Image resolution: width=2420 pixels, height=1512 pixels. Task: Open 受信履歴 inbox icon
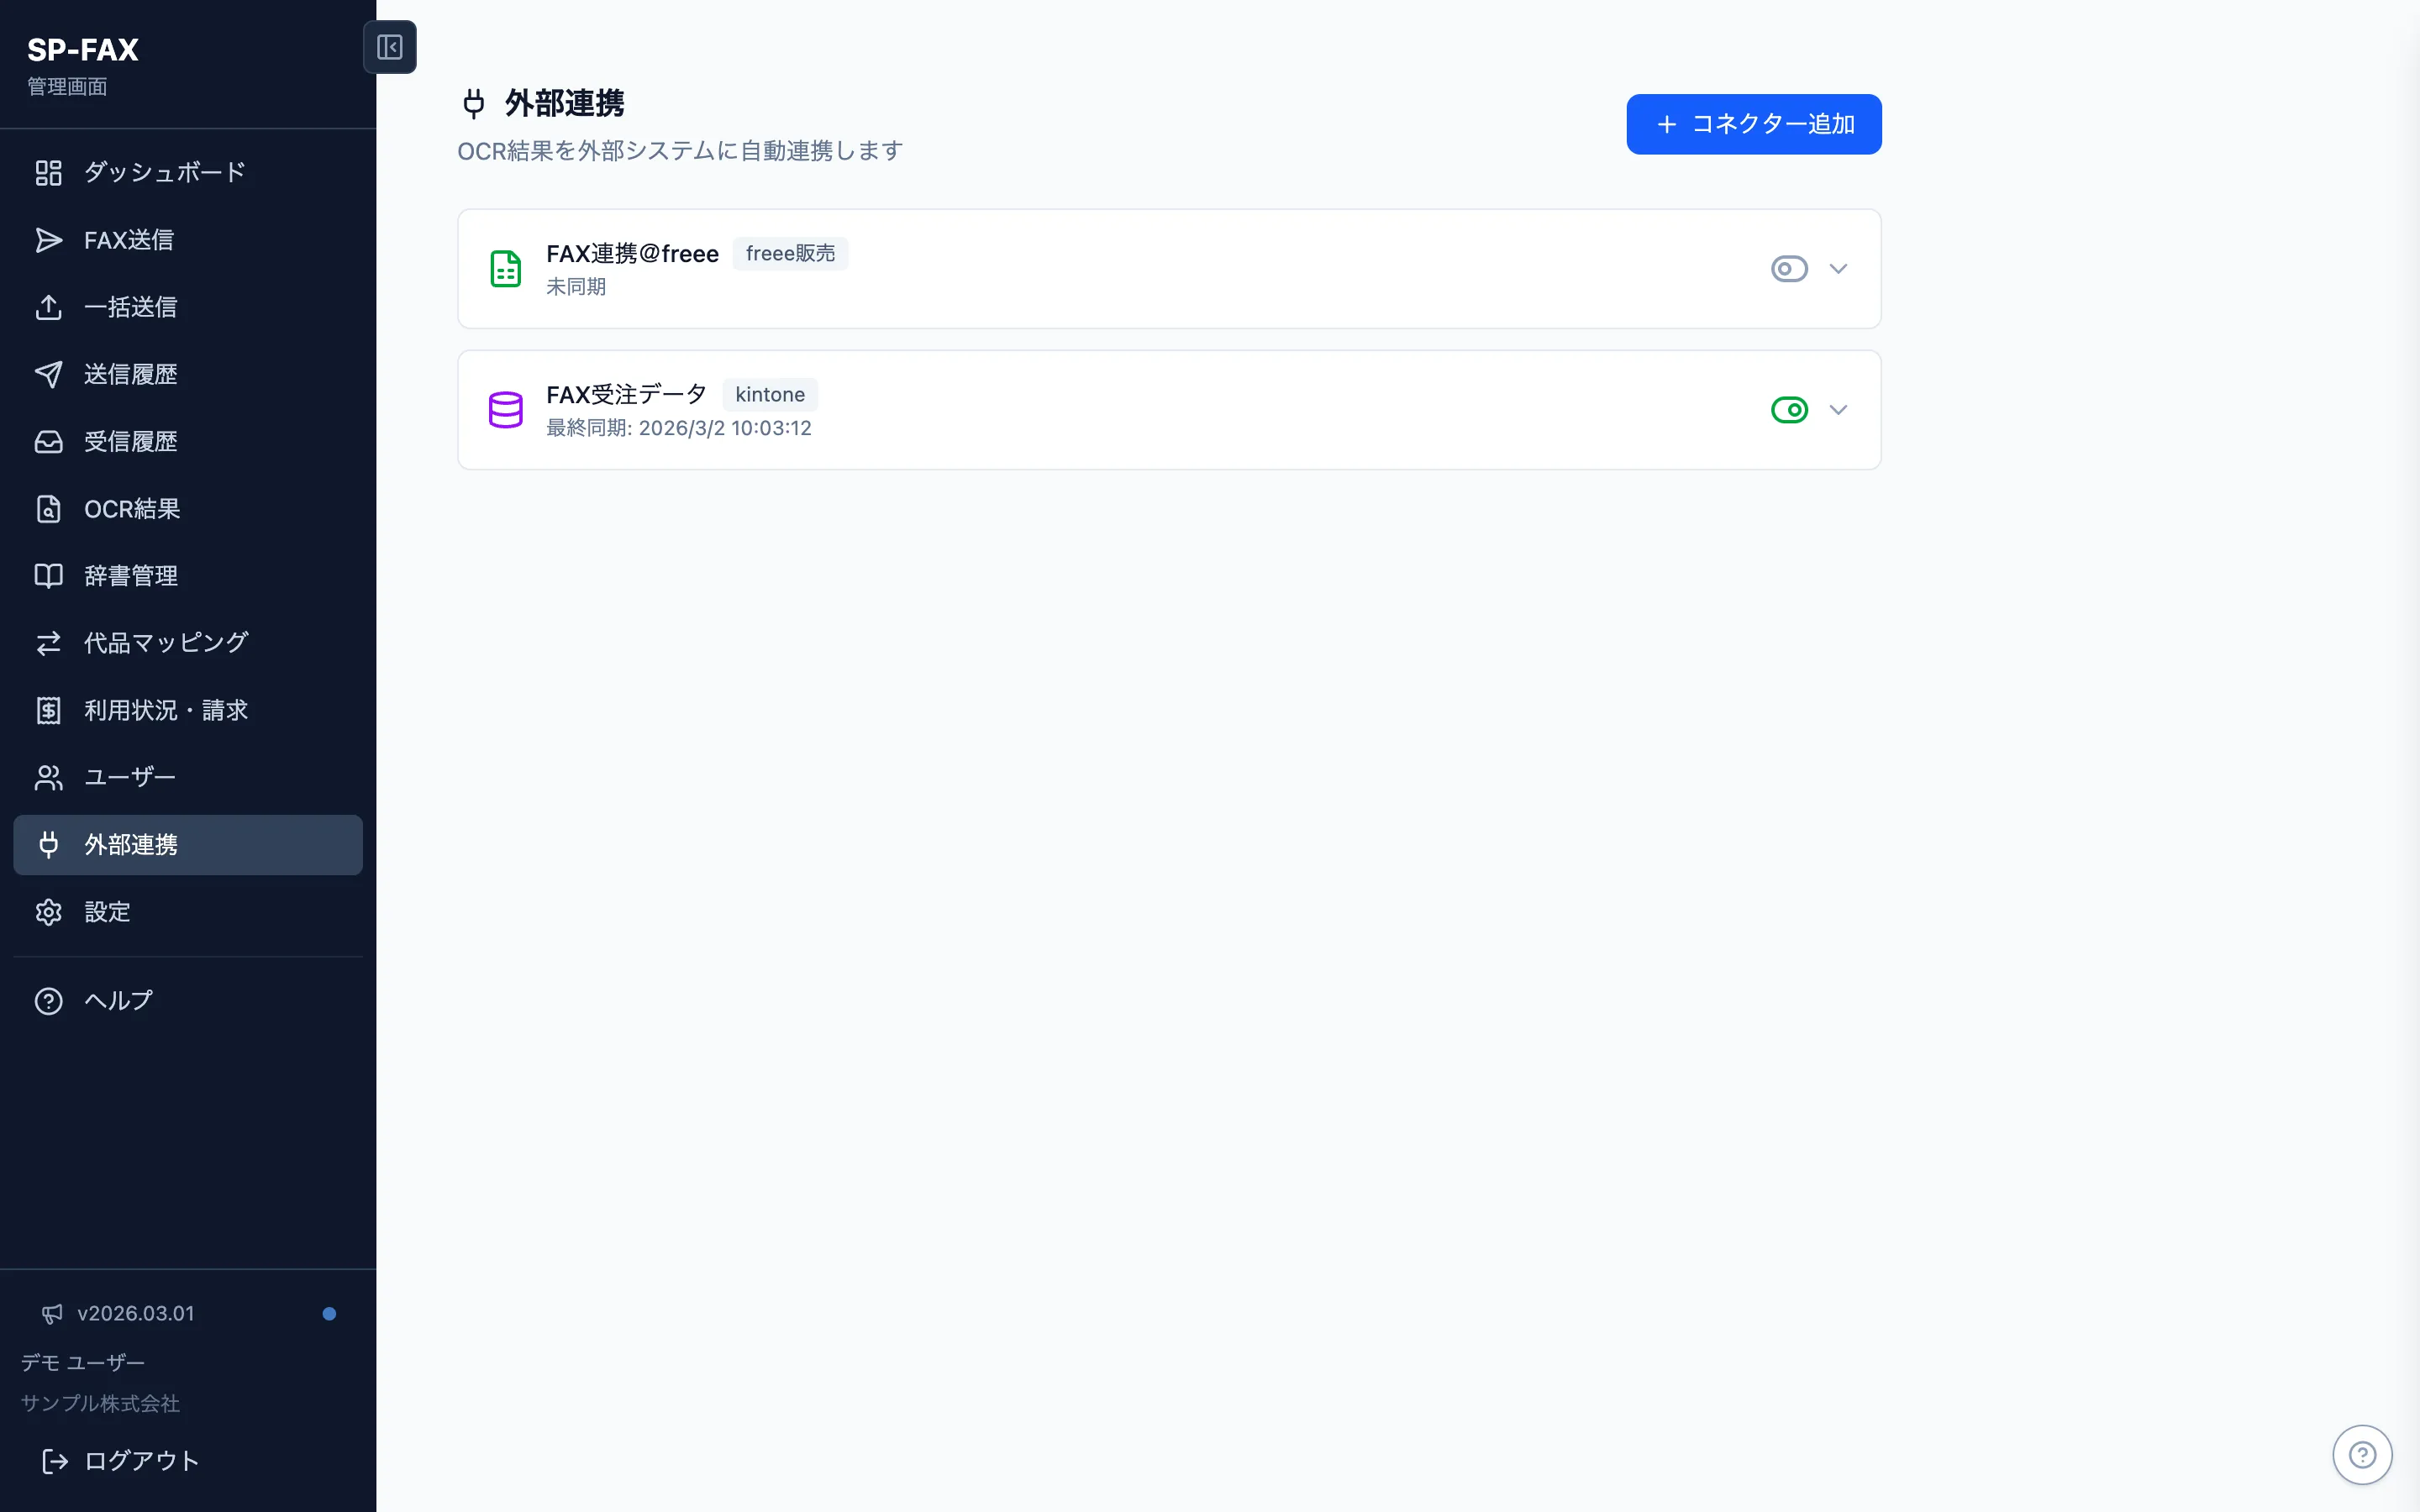tap(49, 441)
